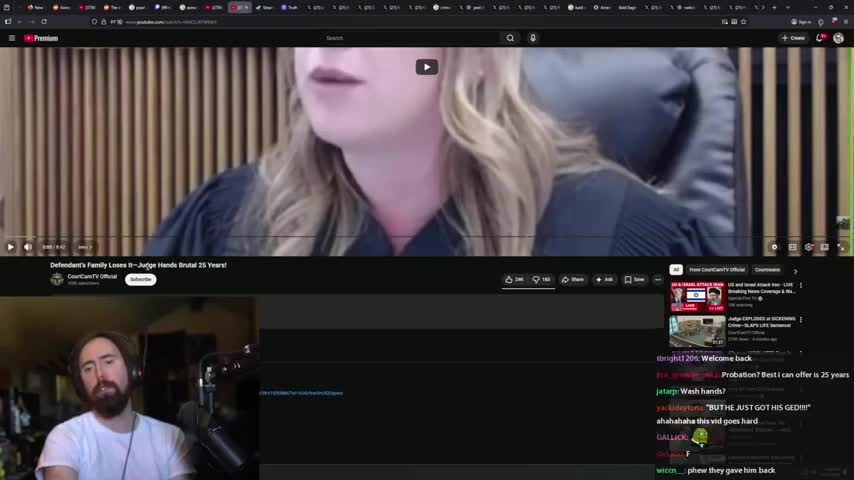Viewport: 854px width, 480px height.
Task: Enter fullscreen mode on the video
Action: 841,247
